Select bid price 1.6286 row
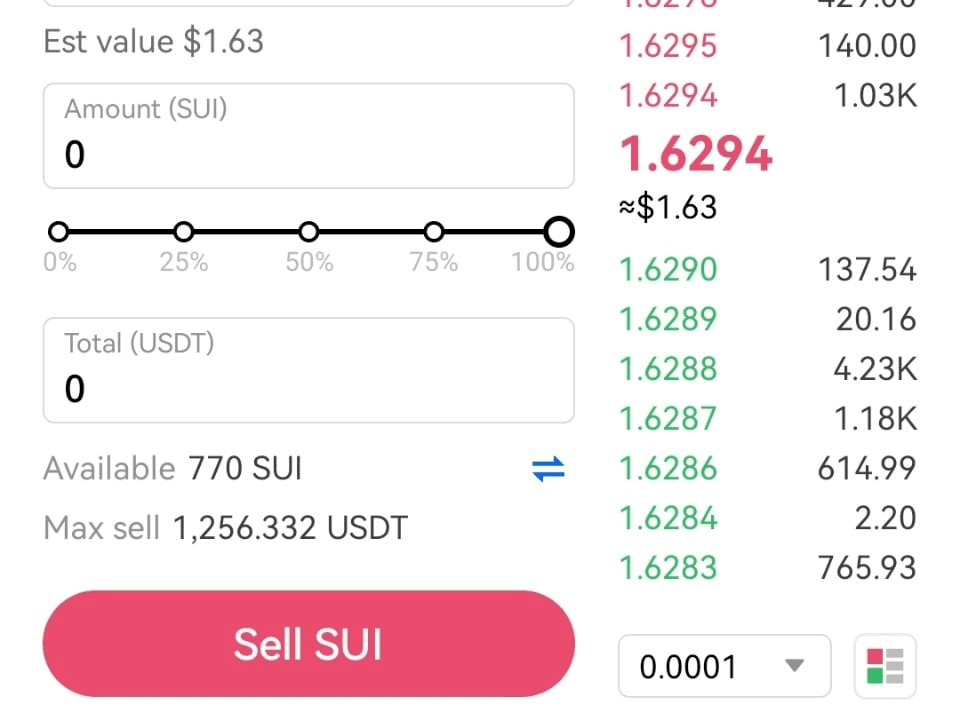This screenshot has height=728, width=960. (x=768, y=468)
